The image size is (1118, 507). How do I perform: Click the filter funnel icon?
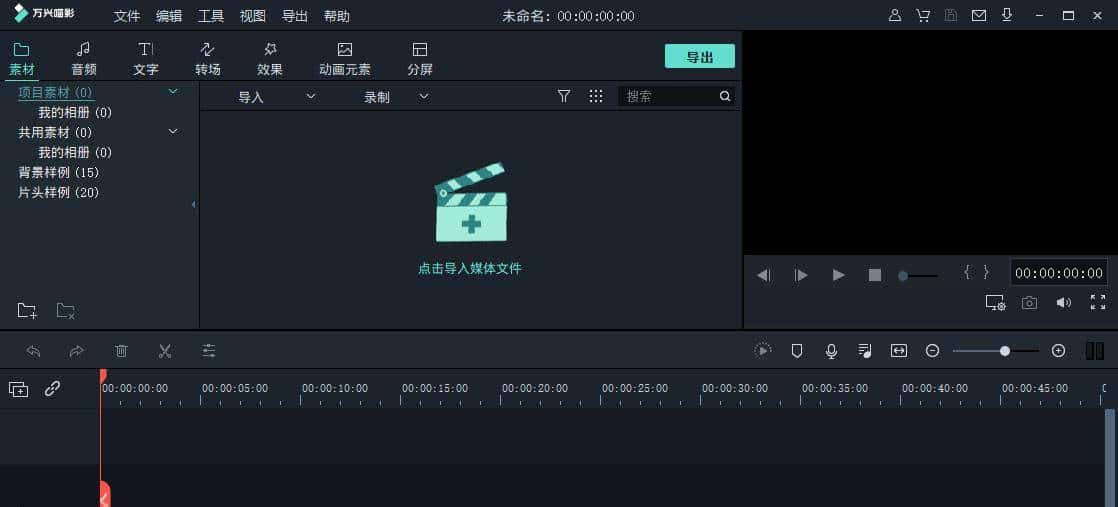(564, 96)
